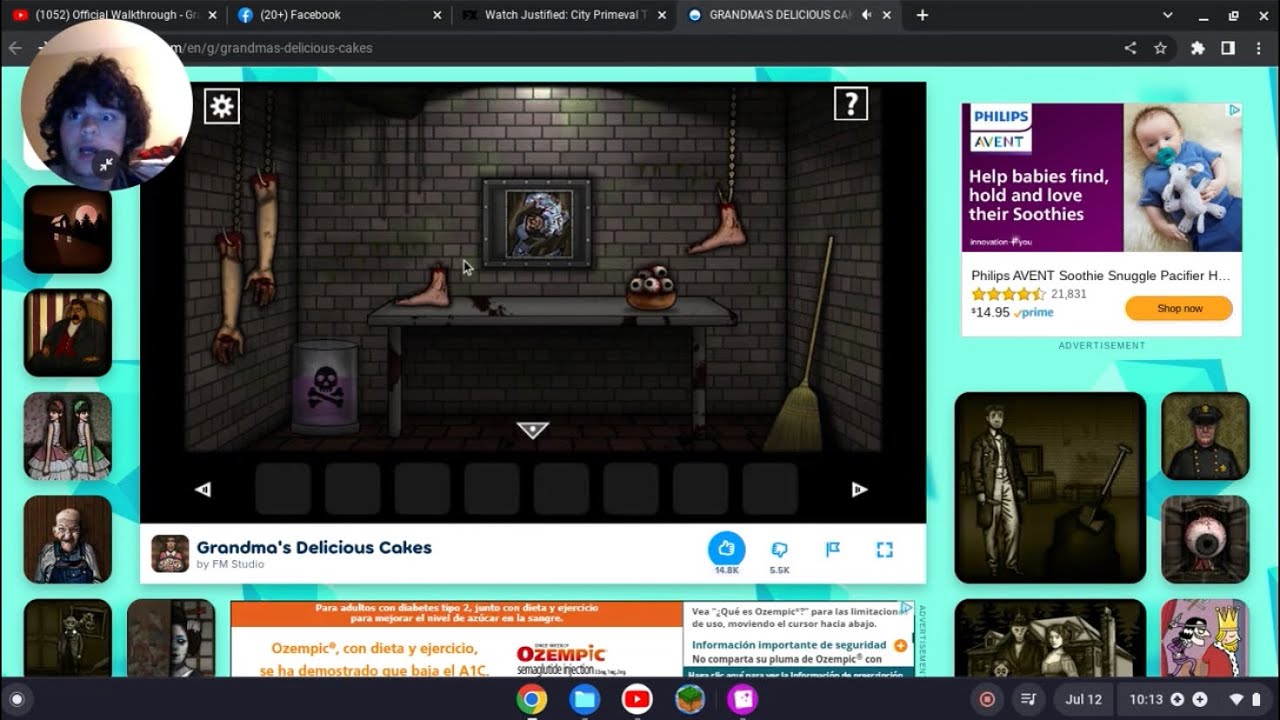Viewport: 1280px width, 720px height.
Task: Open Información importante de seguridad link
Action: click(789, 646)
